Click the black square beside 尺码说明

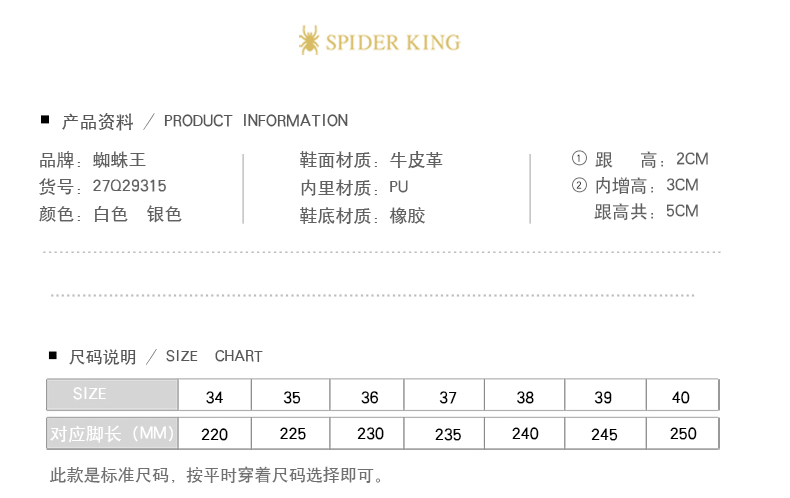coord(53,355)
